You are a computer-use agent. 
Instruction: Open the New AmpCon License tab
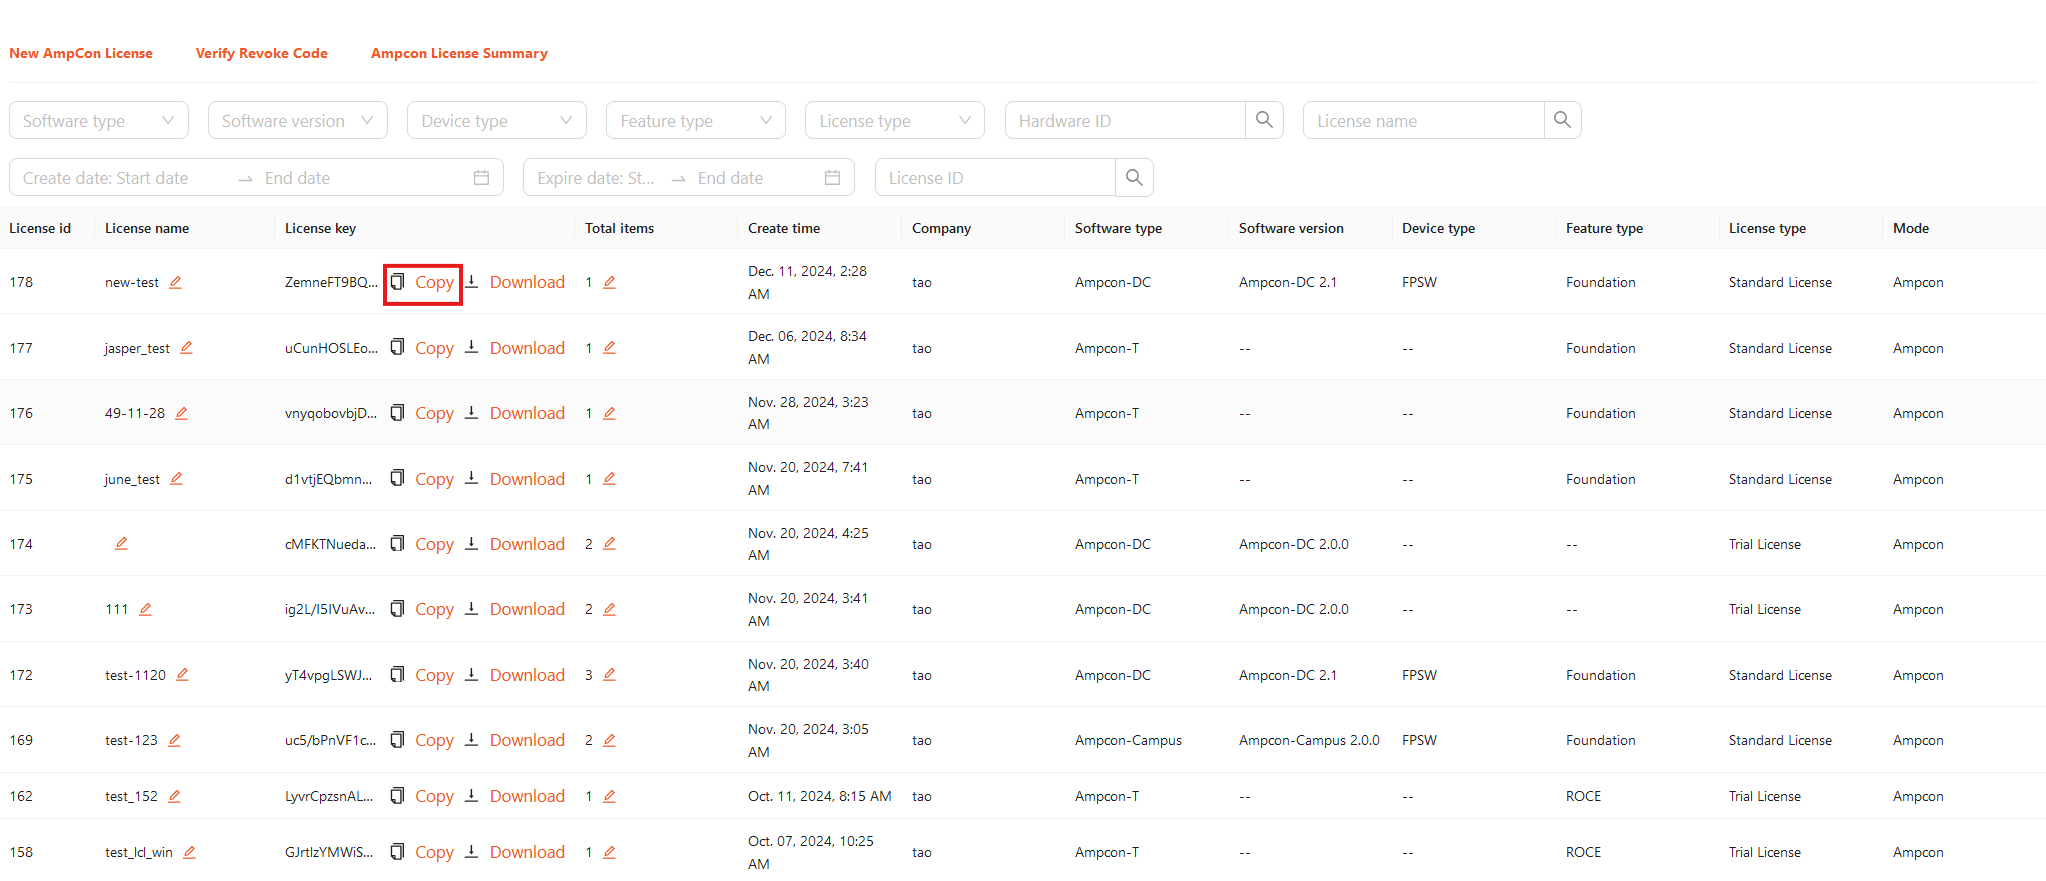81,53
